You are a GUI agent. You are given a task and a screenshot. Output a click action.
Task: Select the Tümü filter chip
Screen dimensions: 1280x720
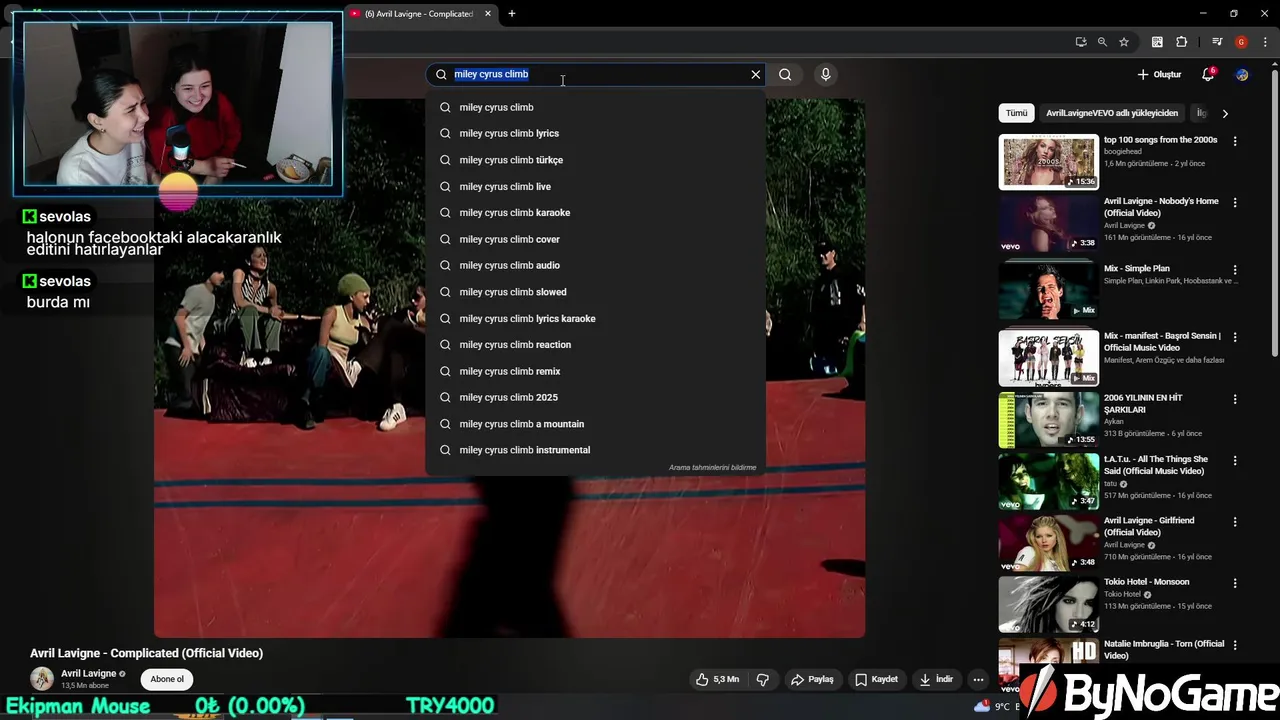pos(1016,113)
